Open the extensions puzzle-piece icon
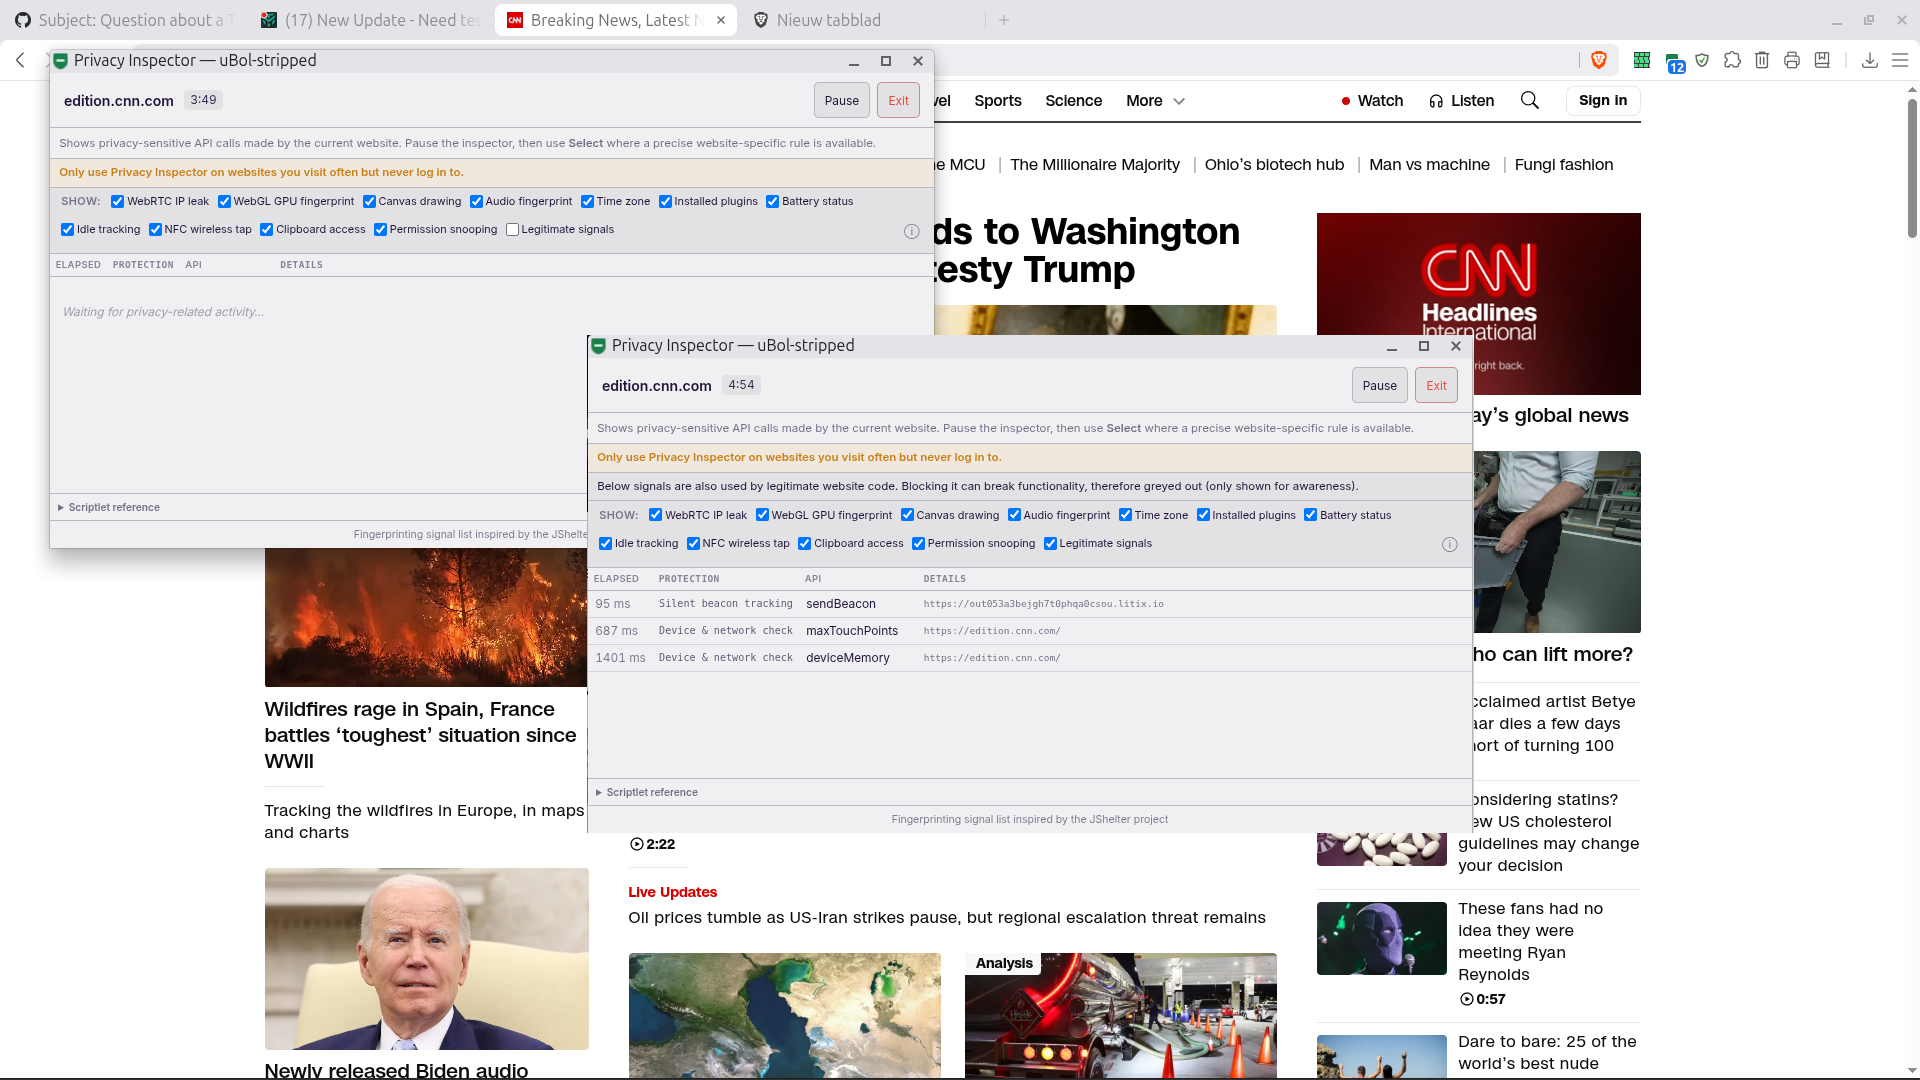The height and width of the screenshot is (1080, 1920). (x=1732, y=61)
